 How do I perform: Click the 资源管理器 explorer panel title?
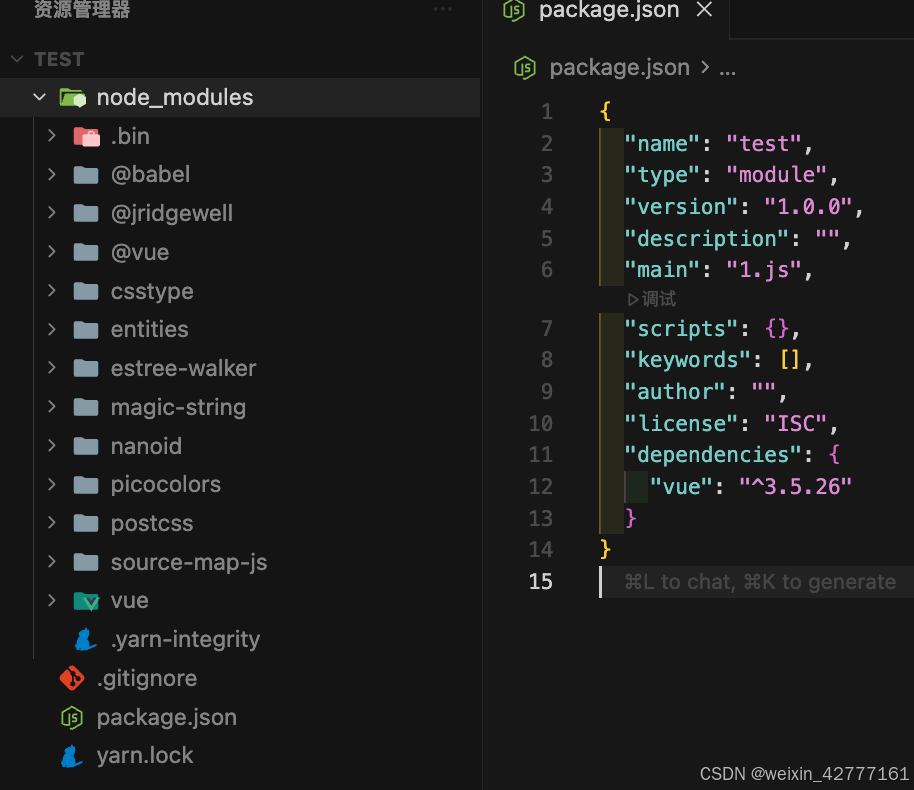point(82,9)
